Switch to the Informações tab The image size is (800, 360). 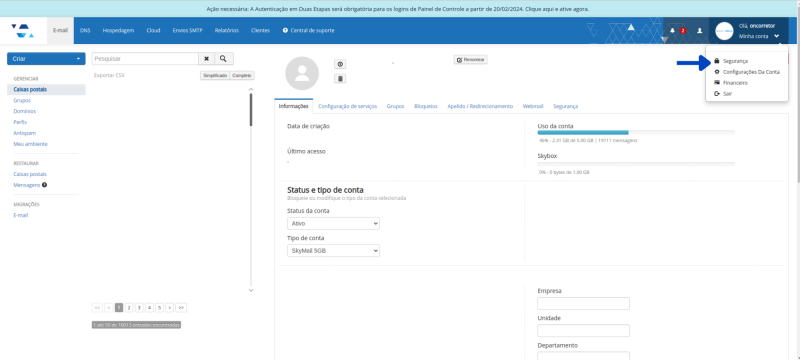[x=293, y=106]
